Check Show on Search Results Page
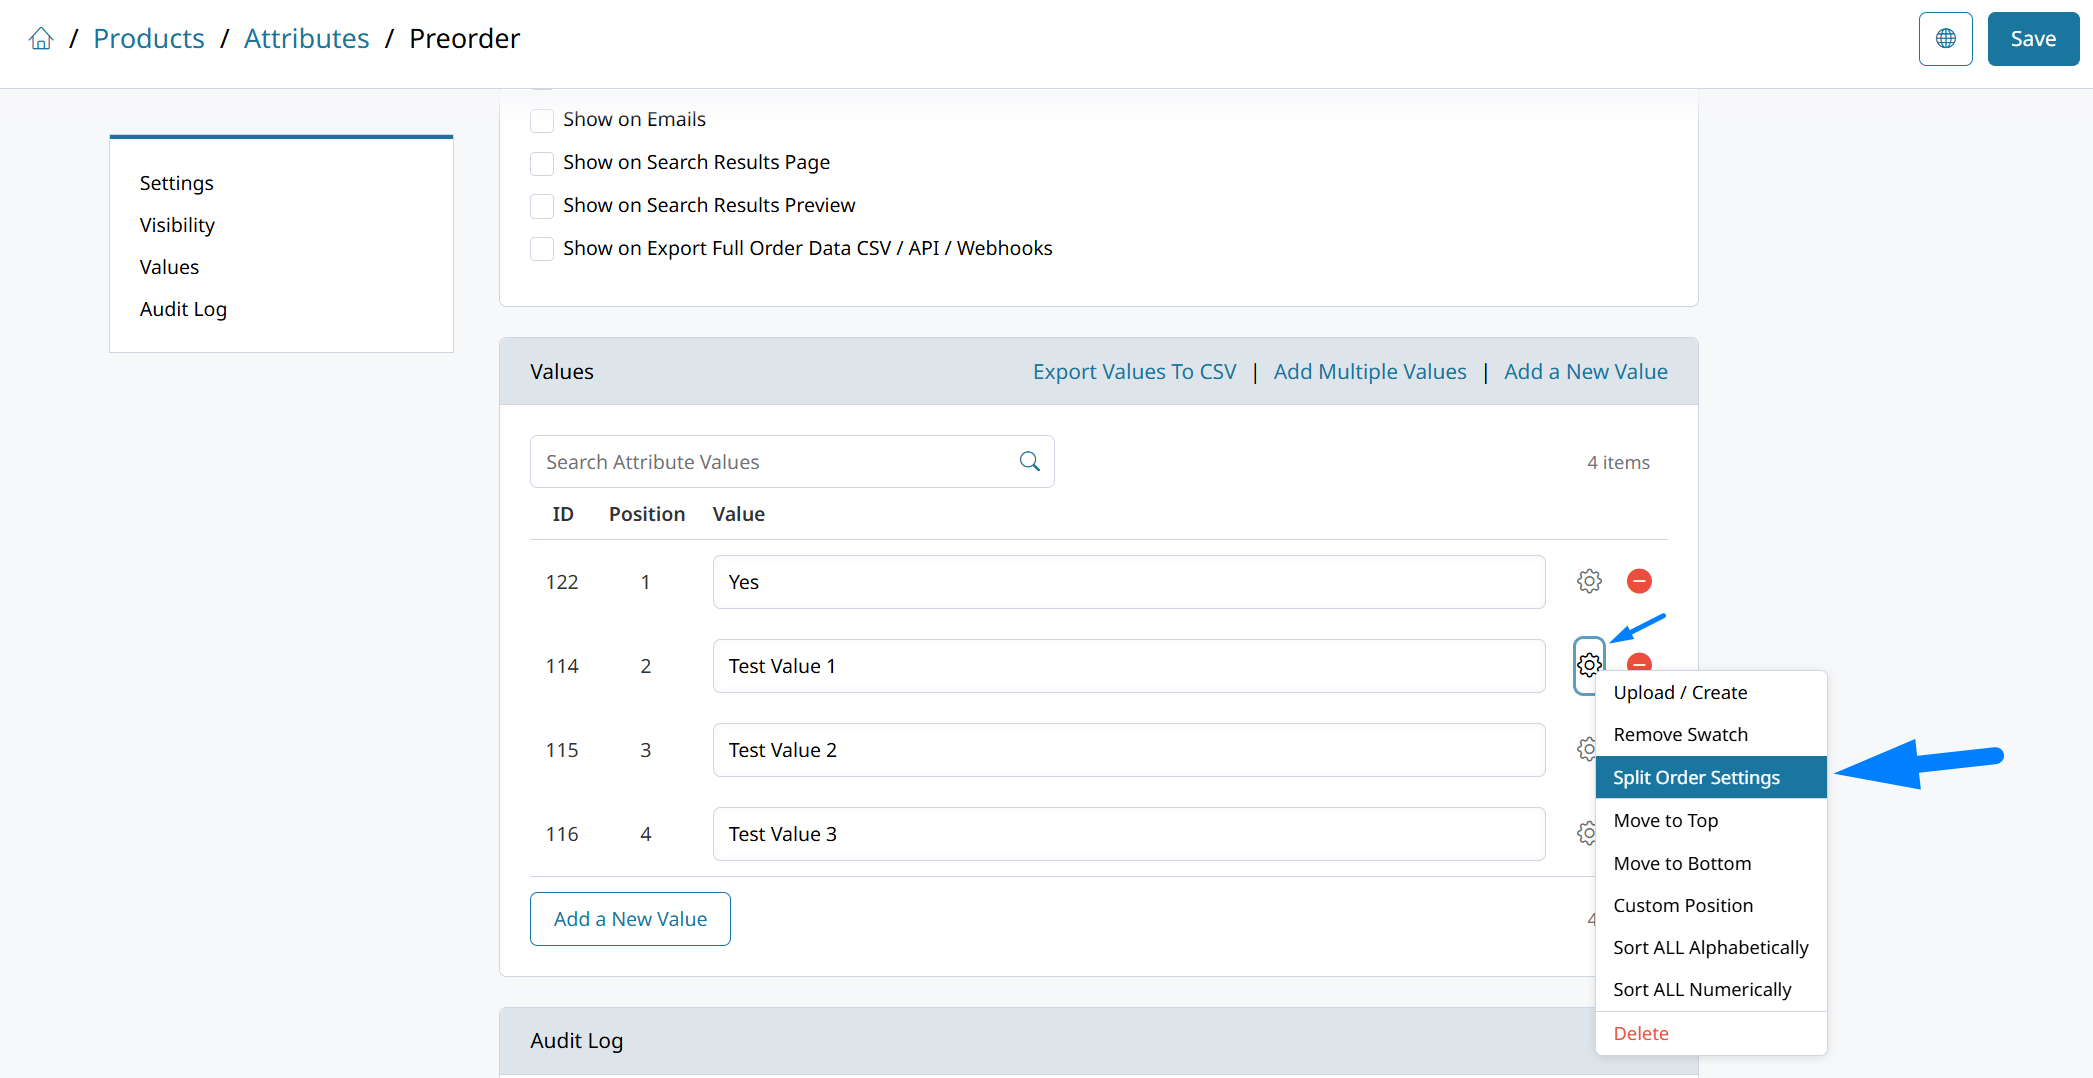This screenshot has height=1078, width=2093. 542,163
